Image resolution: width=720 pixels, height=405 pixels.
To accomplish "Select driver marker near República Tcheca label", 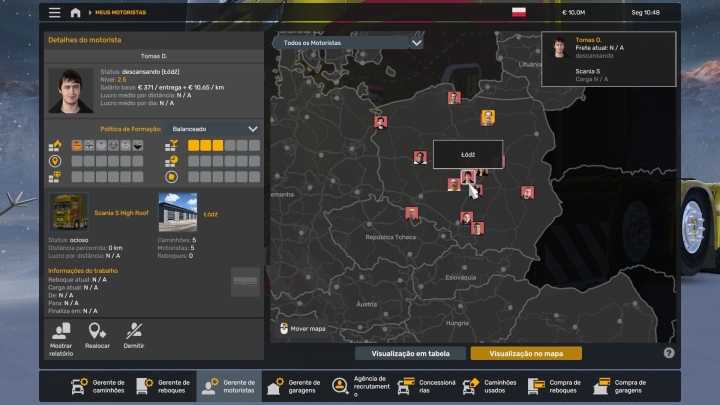I will (x=411, y=214).
